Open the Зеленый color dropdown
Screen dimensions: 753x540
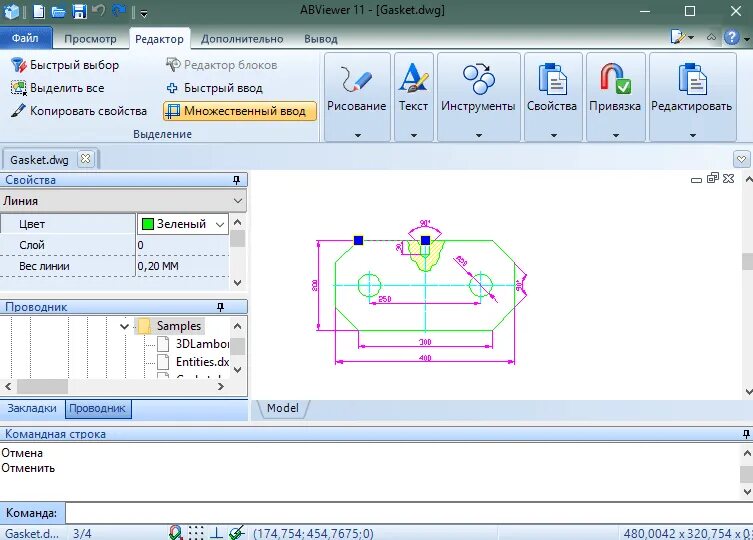coord(220,224)
